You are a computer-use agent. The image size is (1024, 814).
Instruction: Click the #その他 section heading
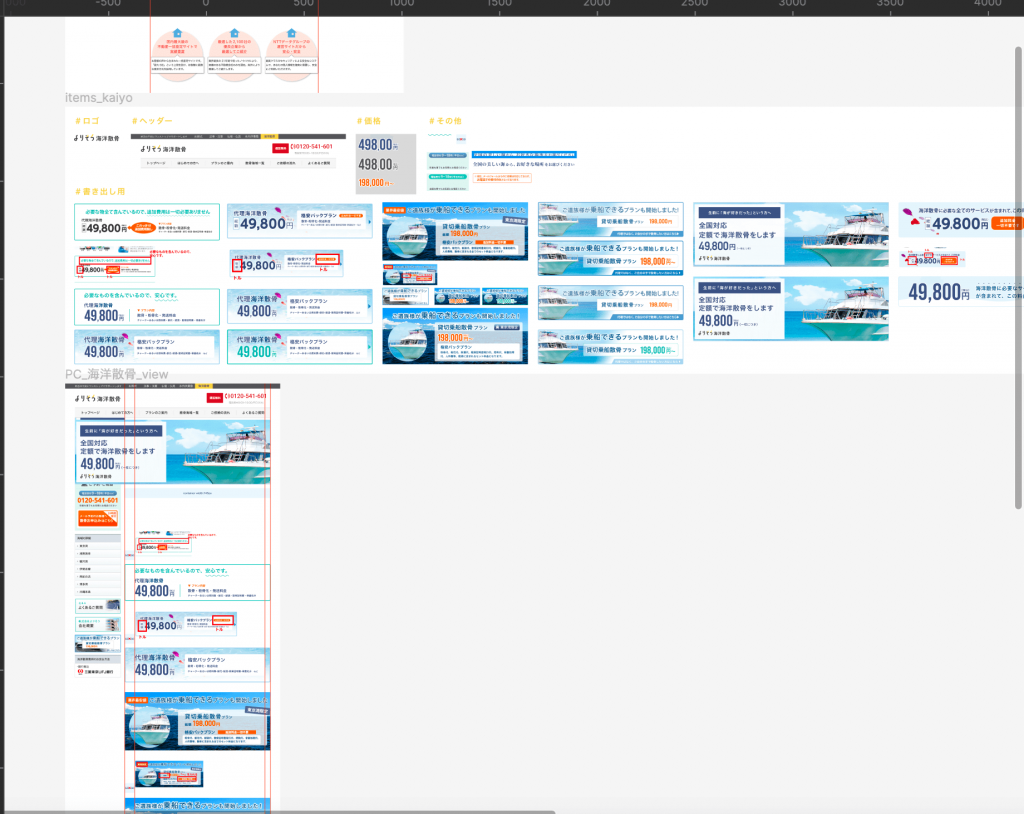click(445, 121)
